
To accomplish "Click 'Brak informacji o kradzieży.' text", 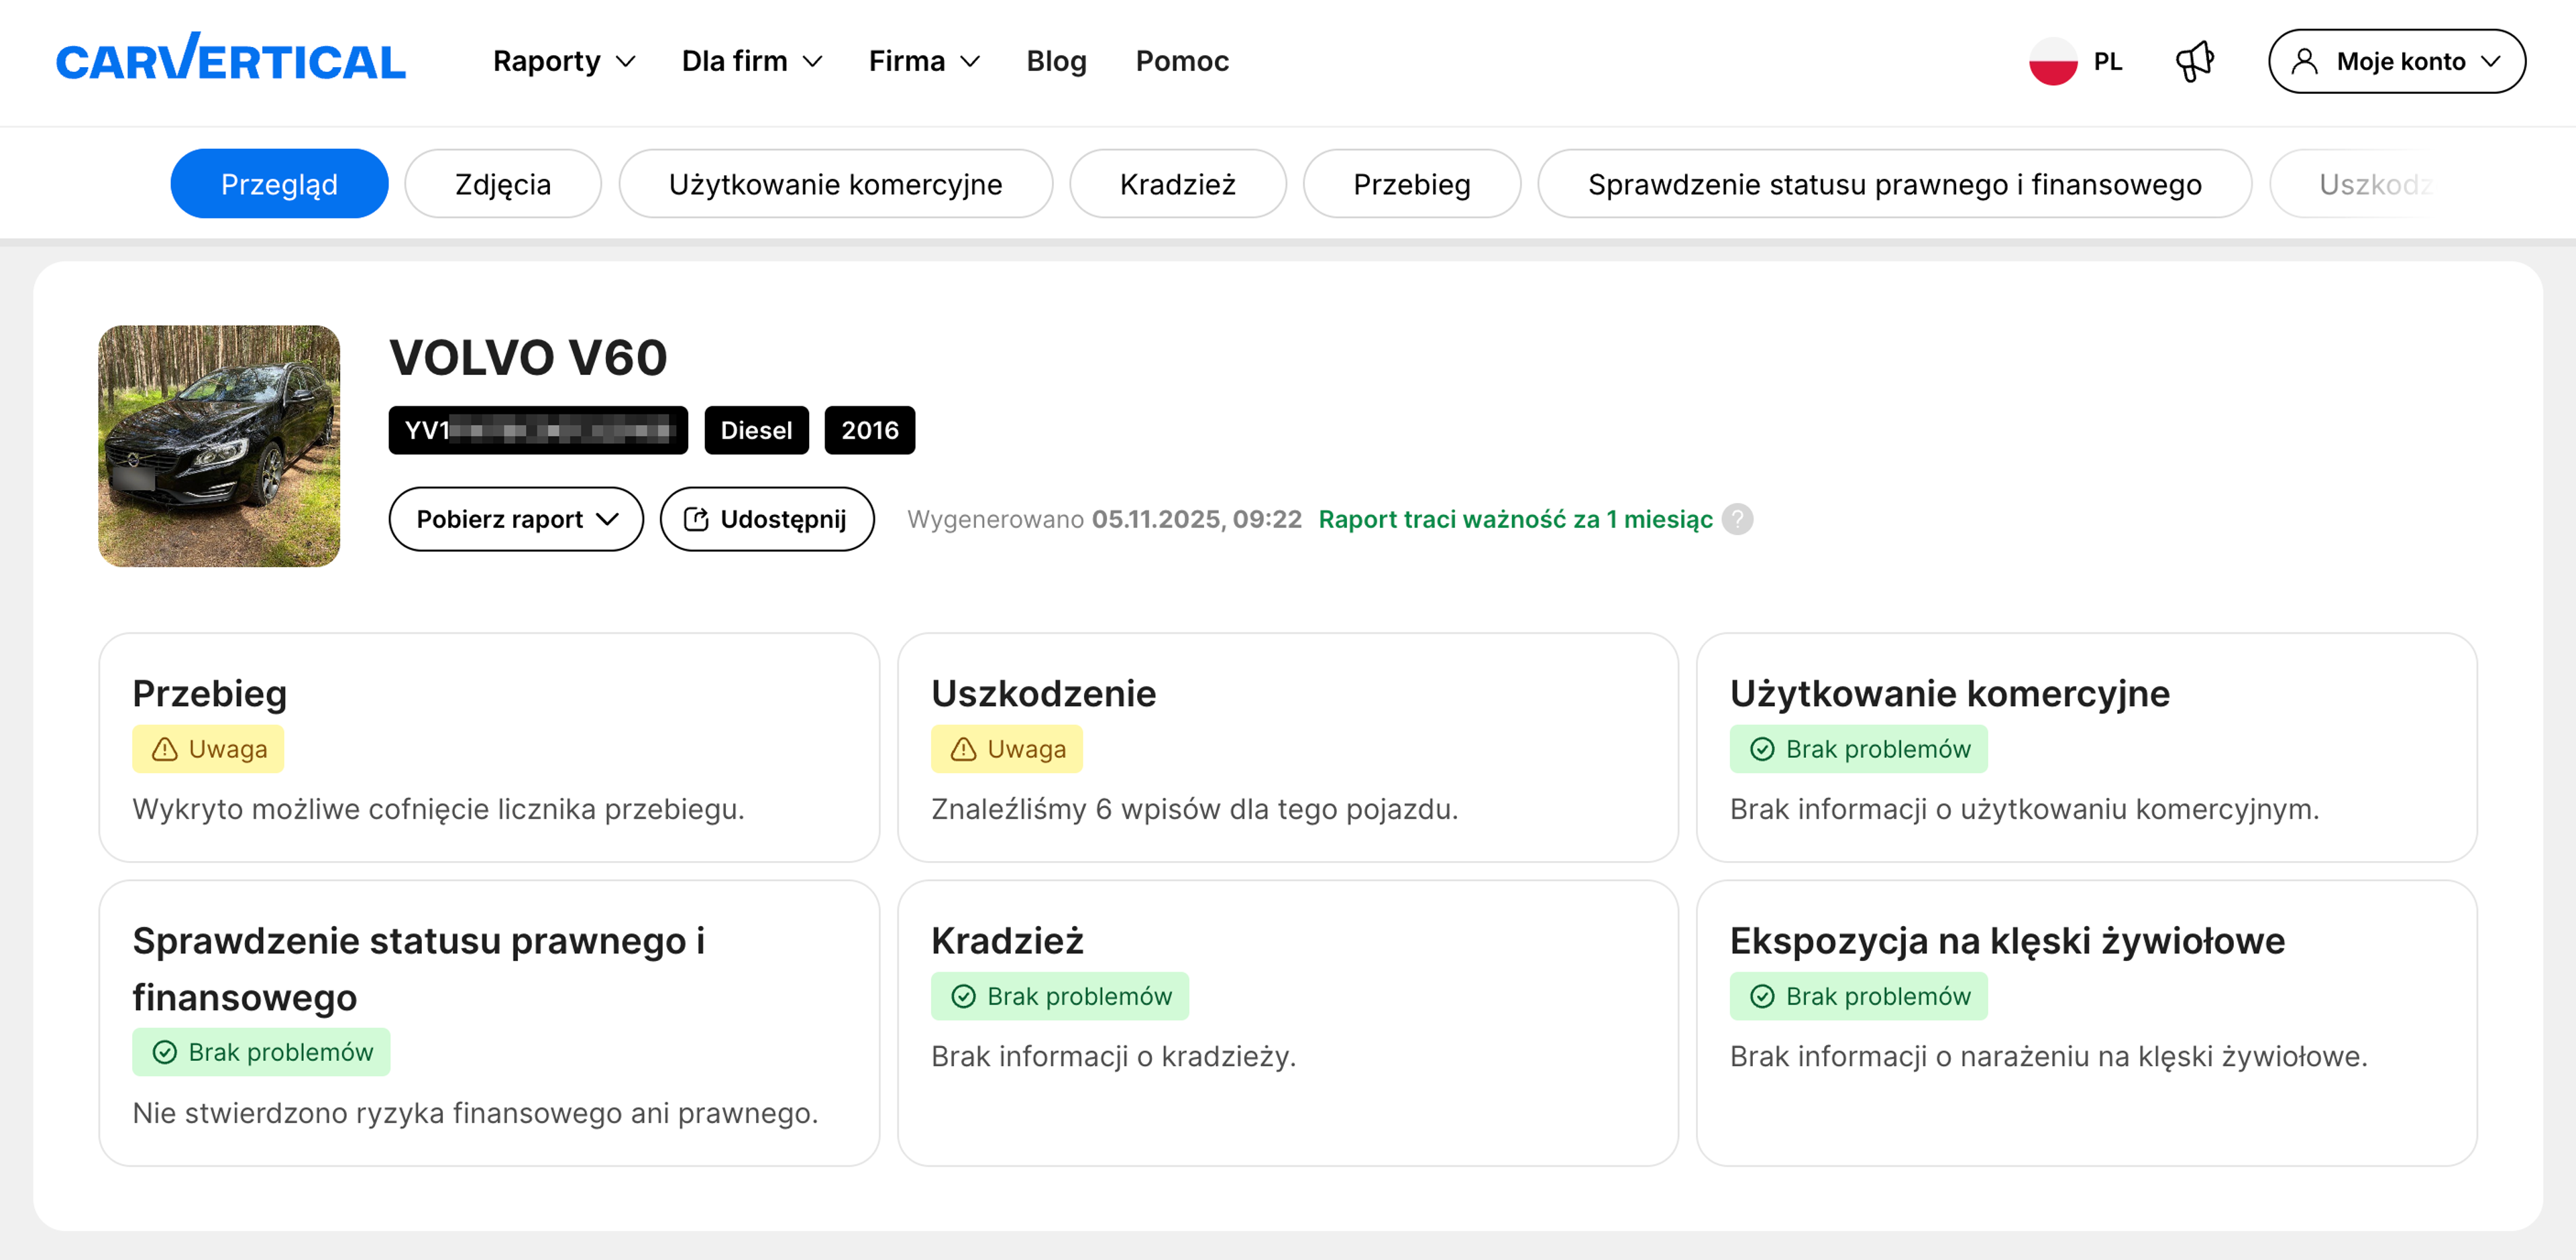I will [x=1113, y=1056].
